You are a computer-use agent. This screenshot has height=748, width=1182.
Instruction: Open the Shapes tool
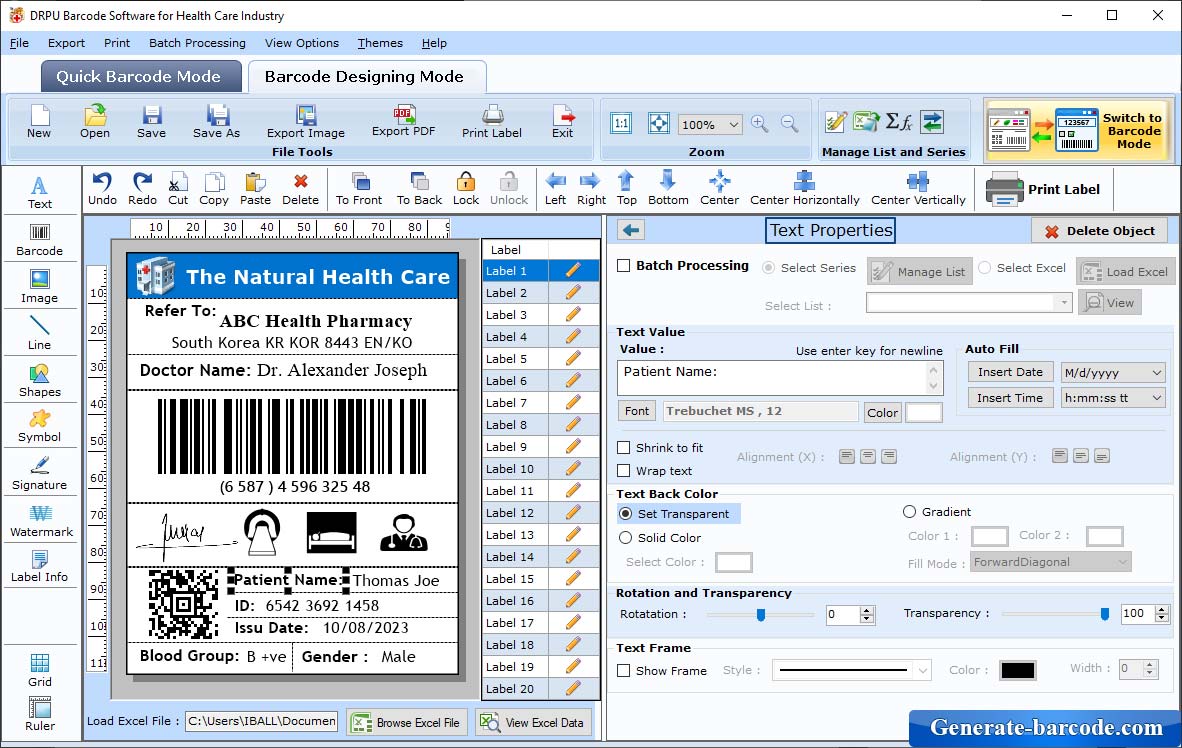click(x=40, y=381)
